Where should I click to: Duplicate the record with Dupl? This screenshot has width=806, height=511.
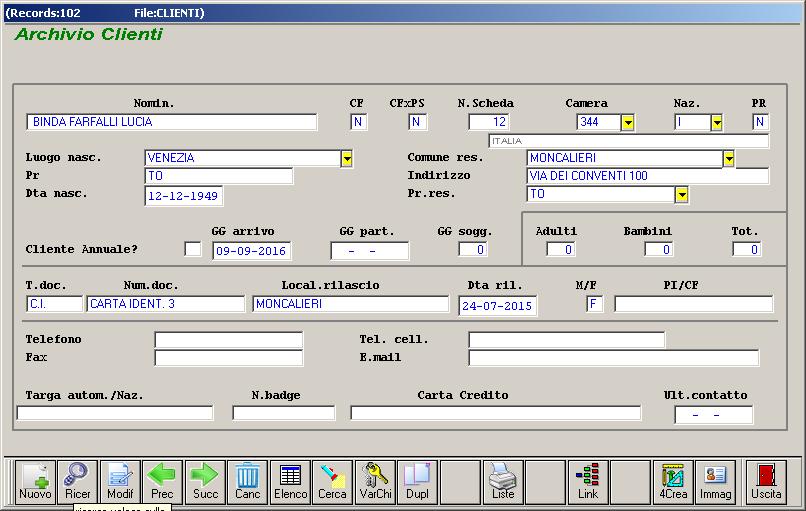tap(417, 482)
